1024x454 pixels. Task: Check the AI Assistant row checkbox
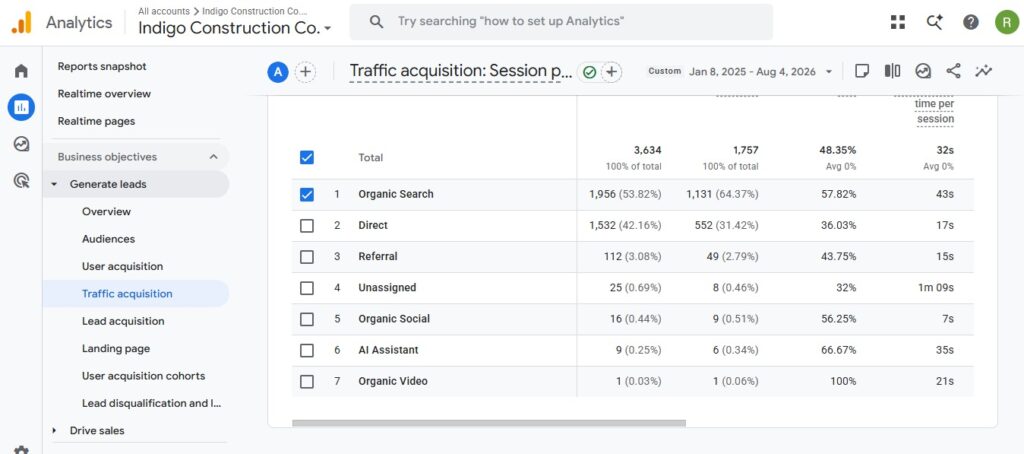(x=306, y=350)
